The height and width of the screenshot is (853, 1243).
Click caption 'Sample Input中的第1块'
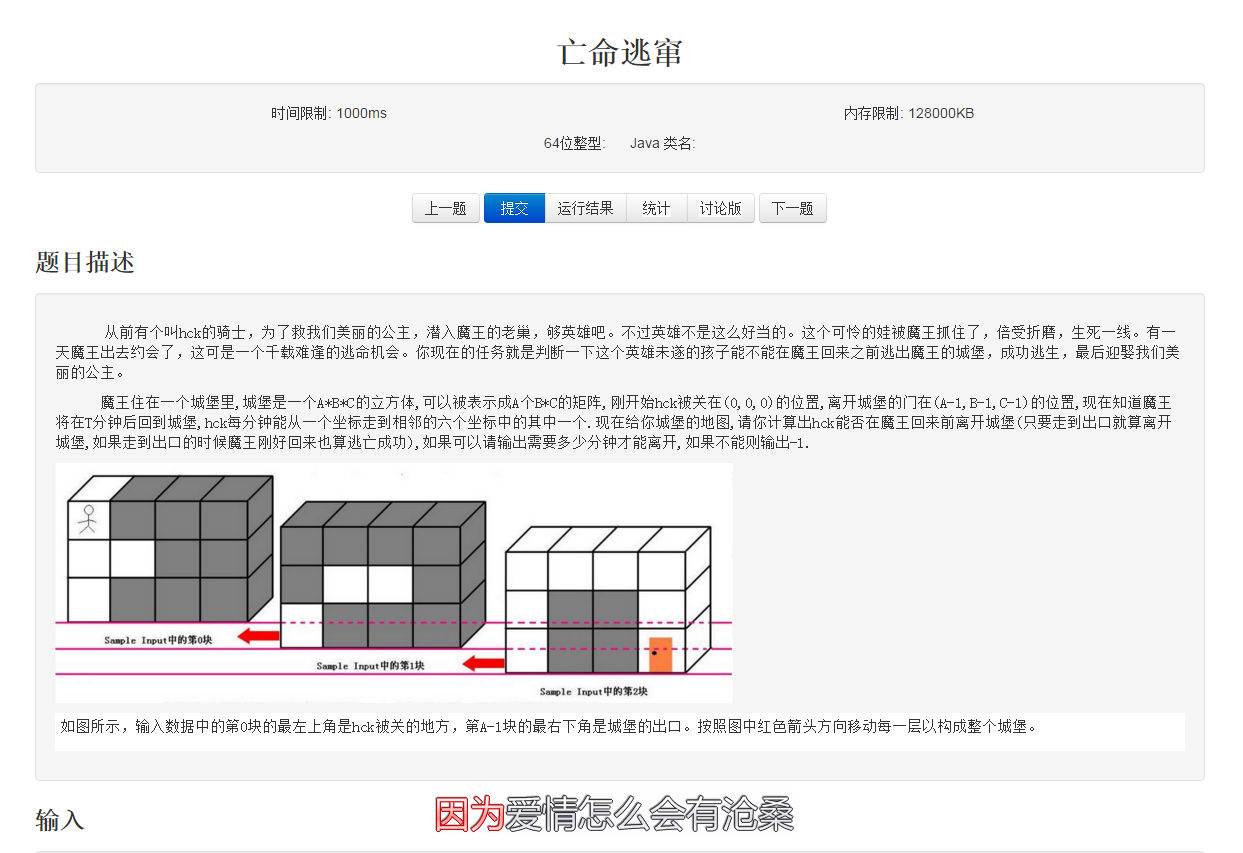tap(370, 665)
